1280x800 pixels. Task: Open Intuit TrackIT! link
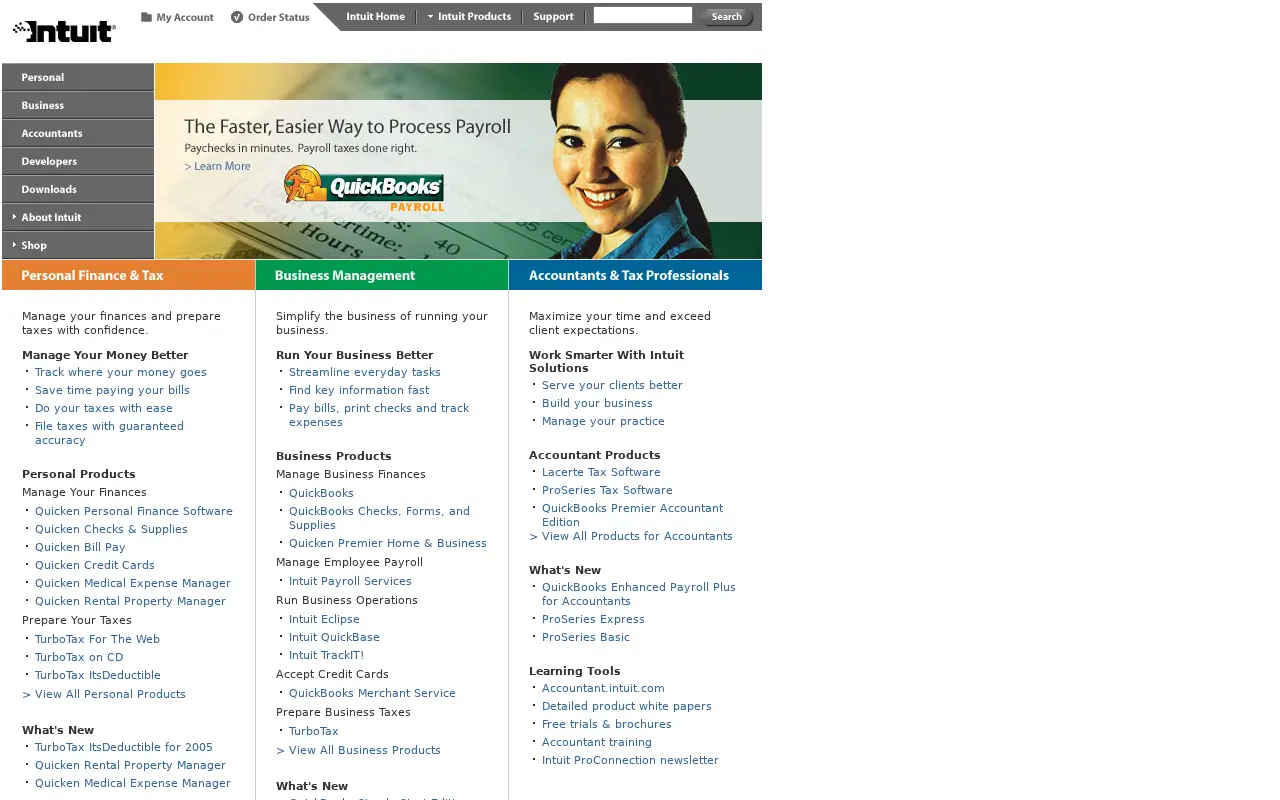(x=326, y=655)
